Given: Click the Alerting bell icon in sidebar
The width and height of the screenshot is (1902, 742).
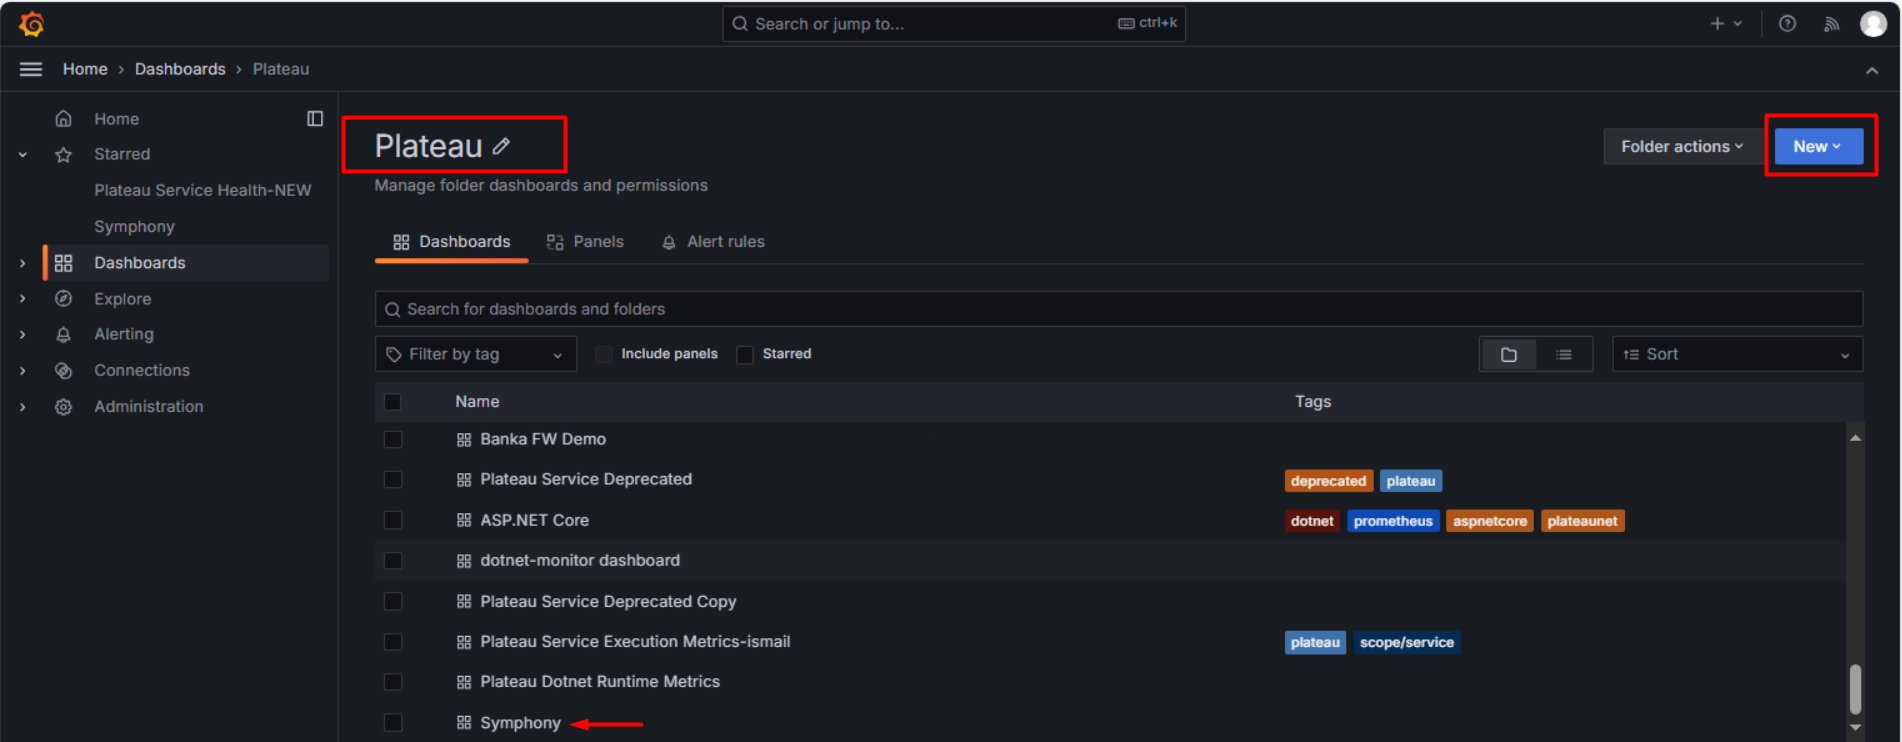Looking at the screenshot, I should (x=63, y=335).
